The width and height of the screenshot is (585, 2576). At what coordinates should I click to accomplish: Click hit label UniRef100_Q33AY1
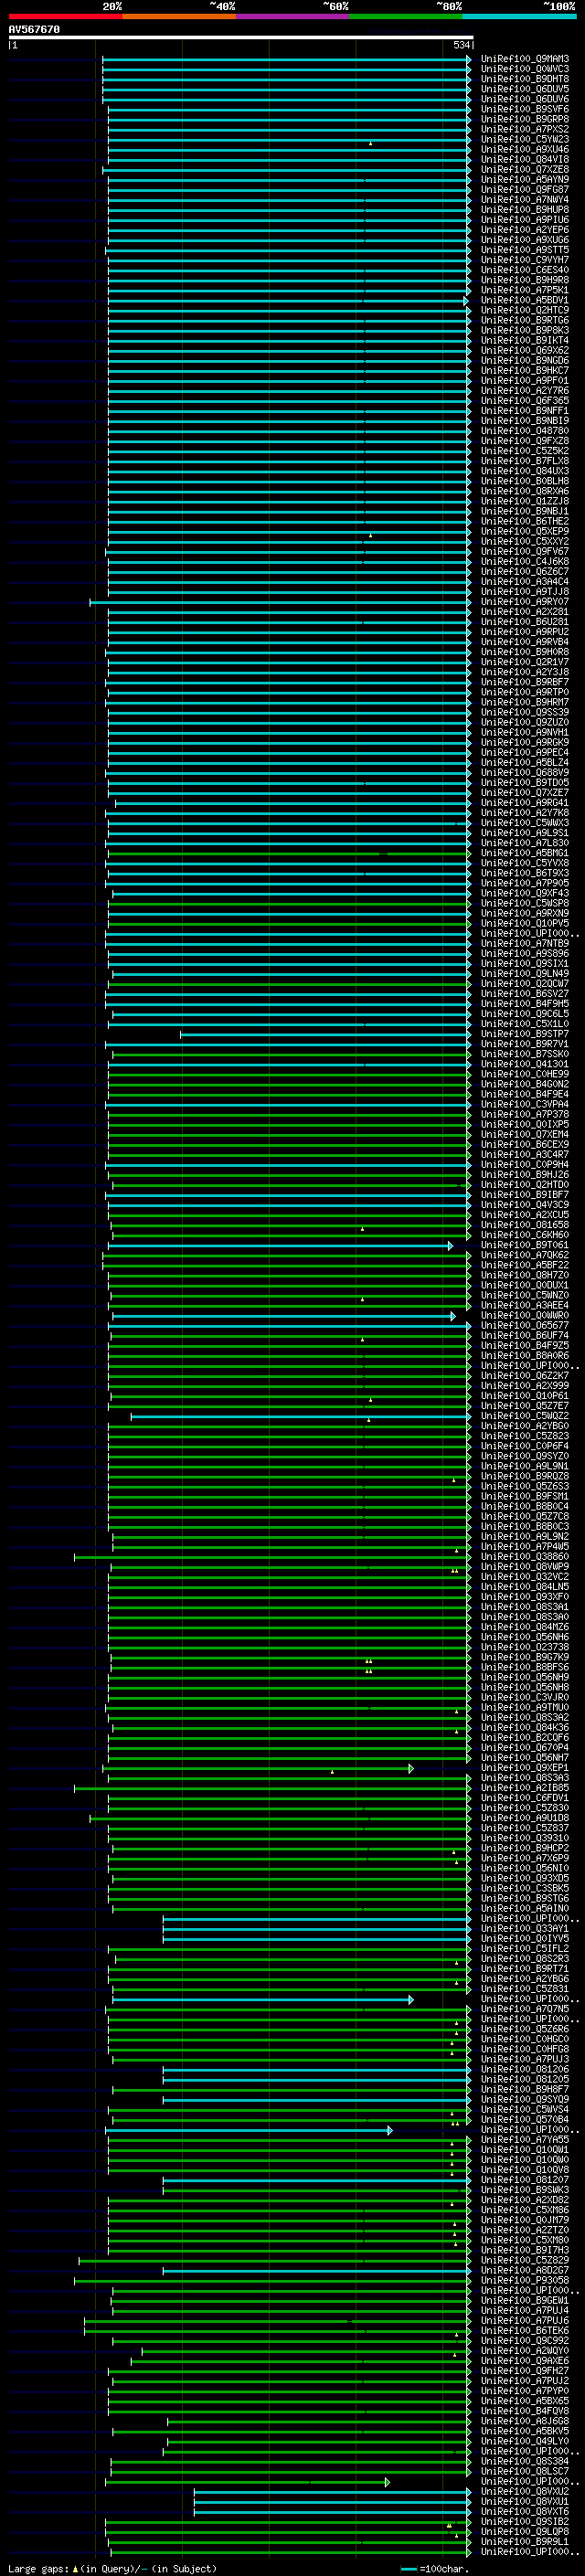tap(525, 1929)
